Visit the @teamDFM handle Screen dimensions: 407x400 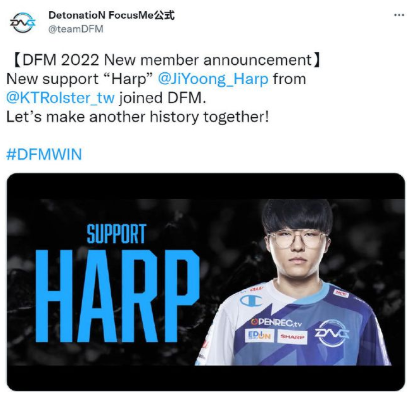point(76,29)
